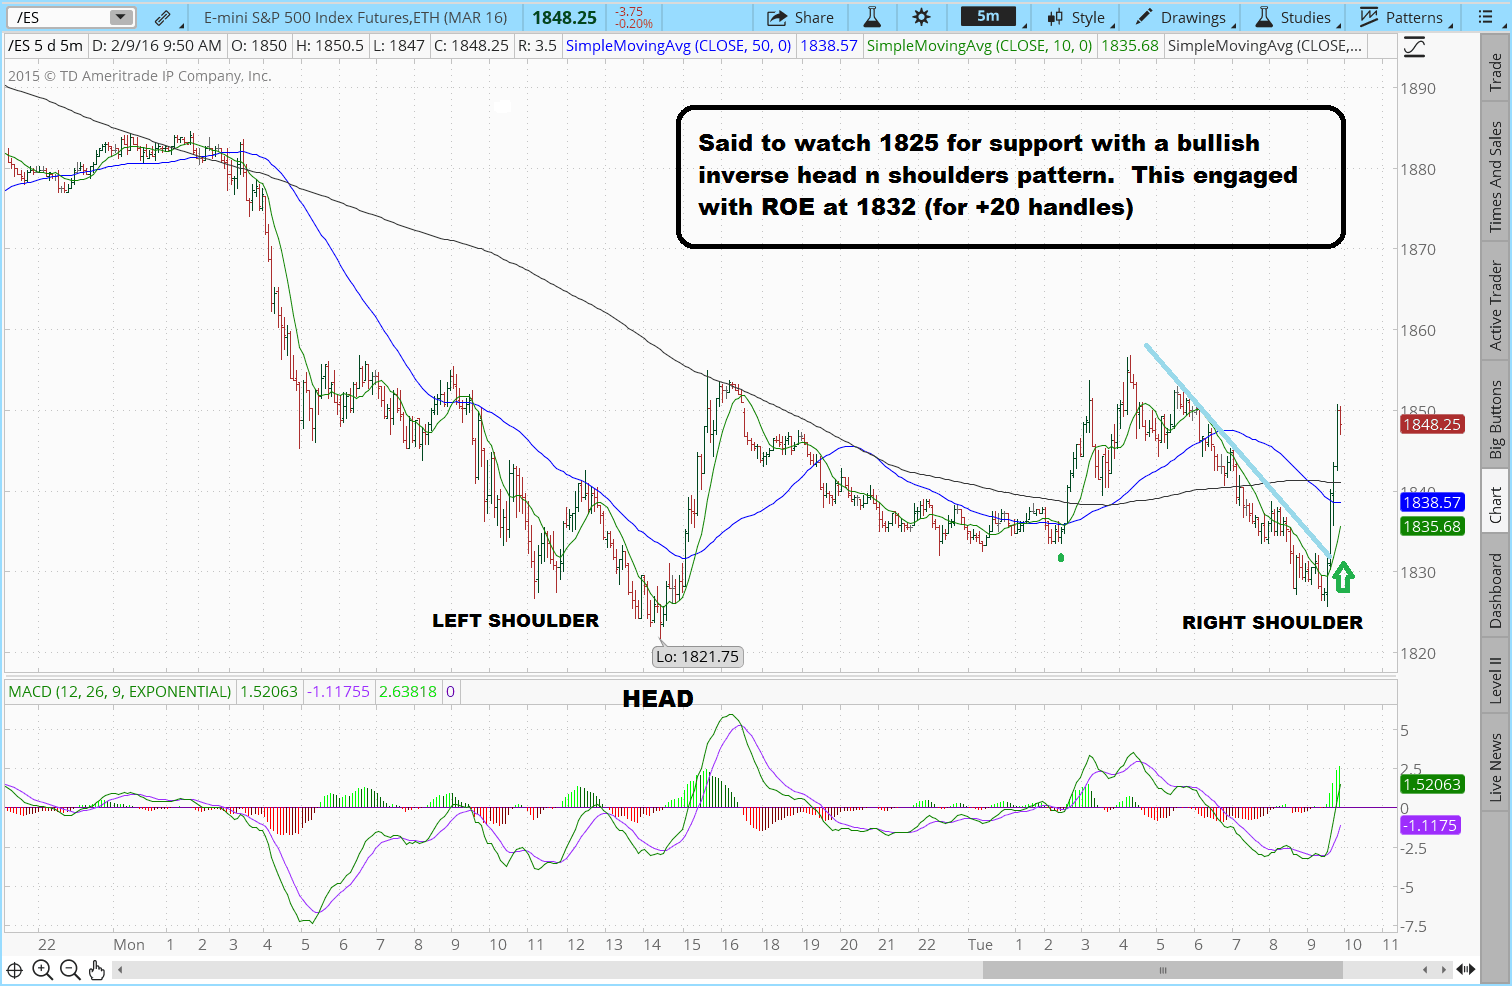Image resolution: width=1512 pixels, height=986 pixels.
Task: Click the horizontal scrollbar thumb
Action: pyautogui.click(x=1163, y=969)
